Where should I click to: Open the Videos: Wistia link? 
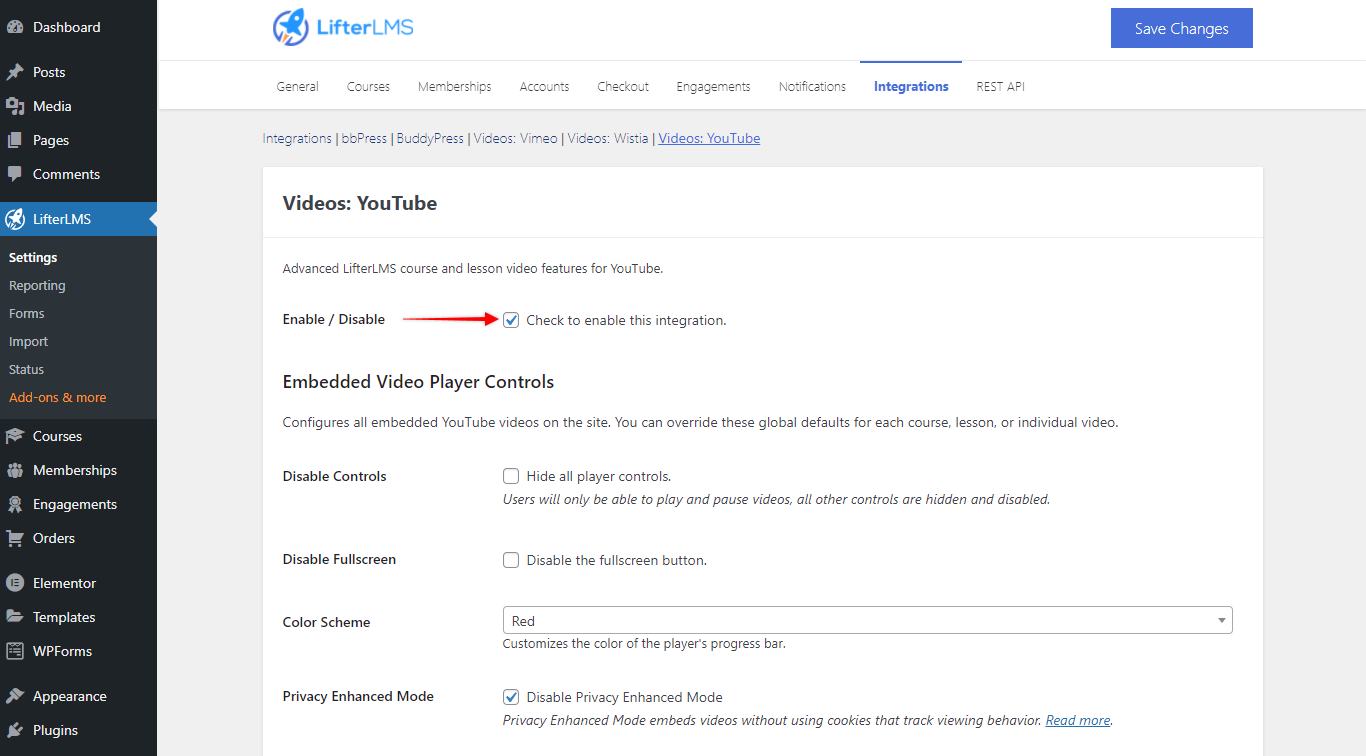[x=608, y=138]
